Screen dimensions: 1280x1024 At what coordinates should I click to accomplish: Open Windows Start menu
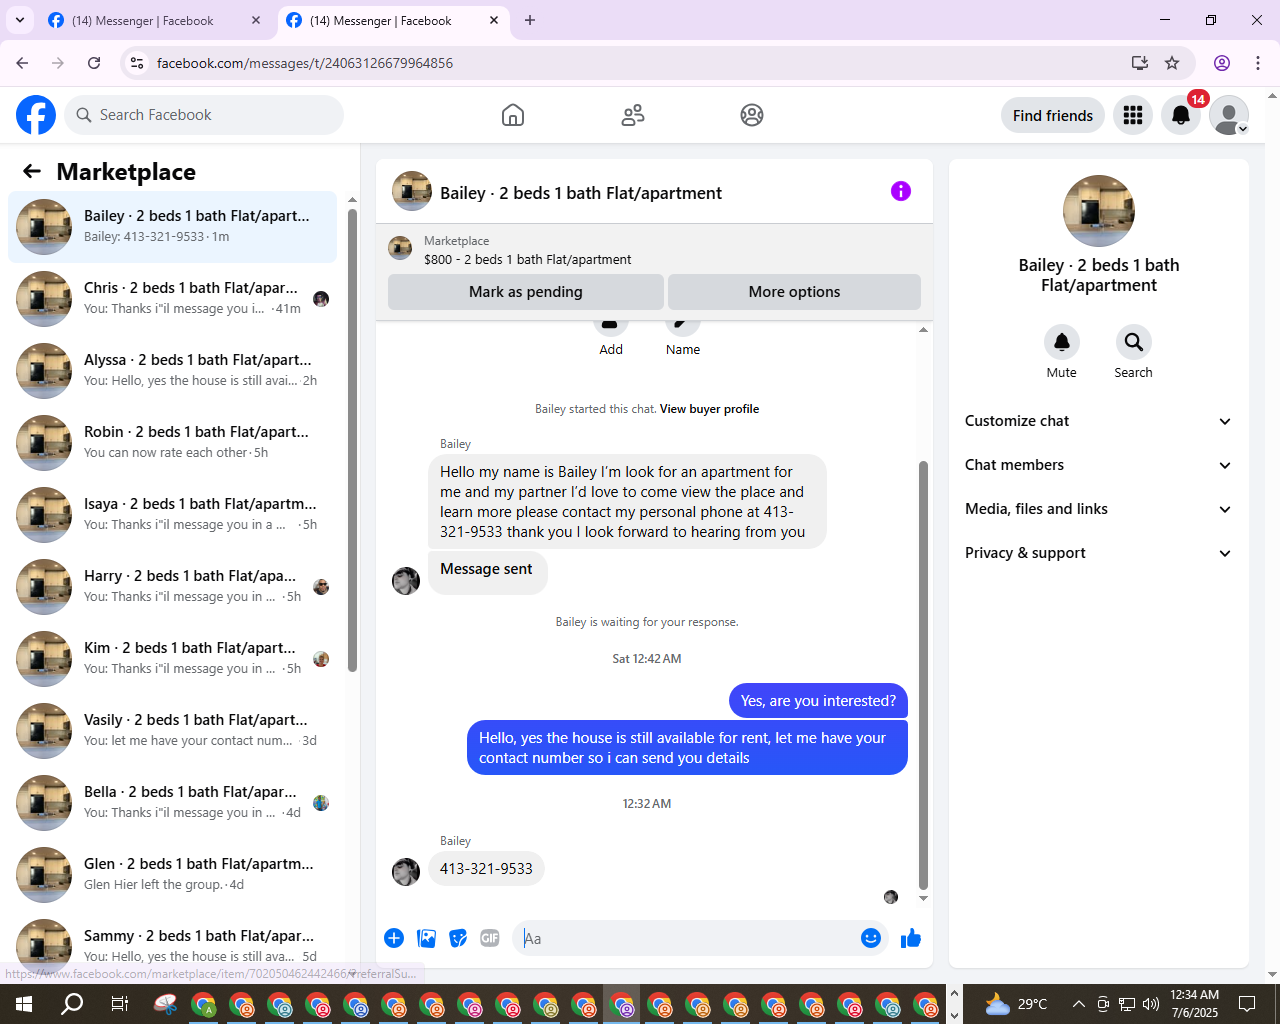24,1004
